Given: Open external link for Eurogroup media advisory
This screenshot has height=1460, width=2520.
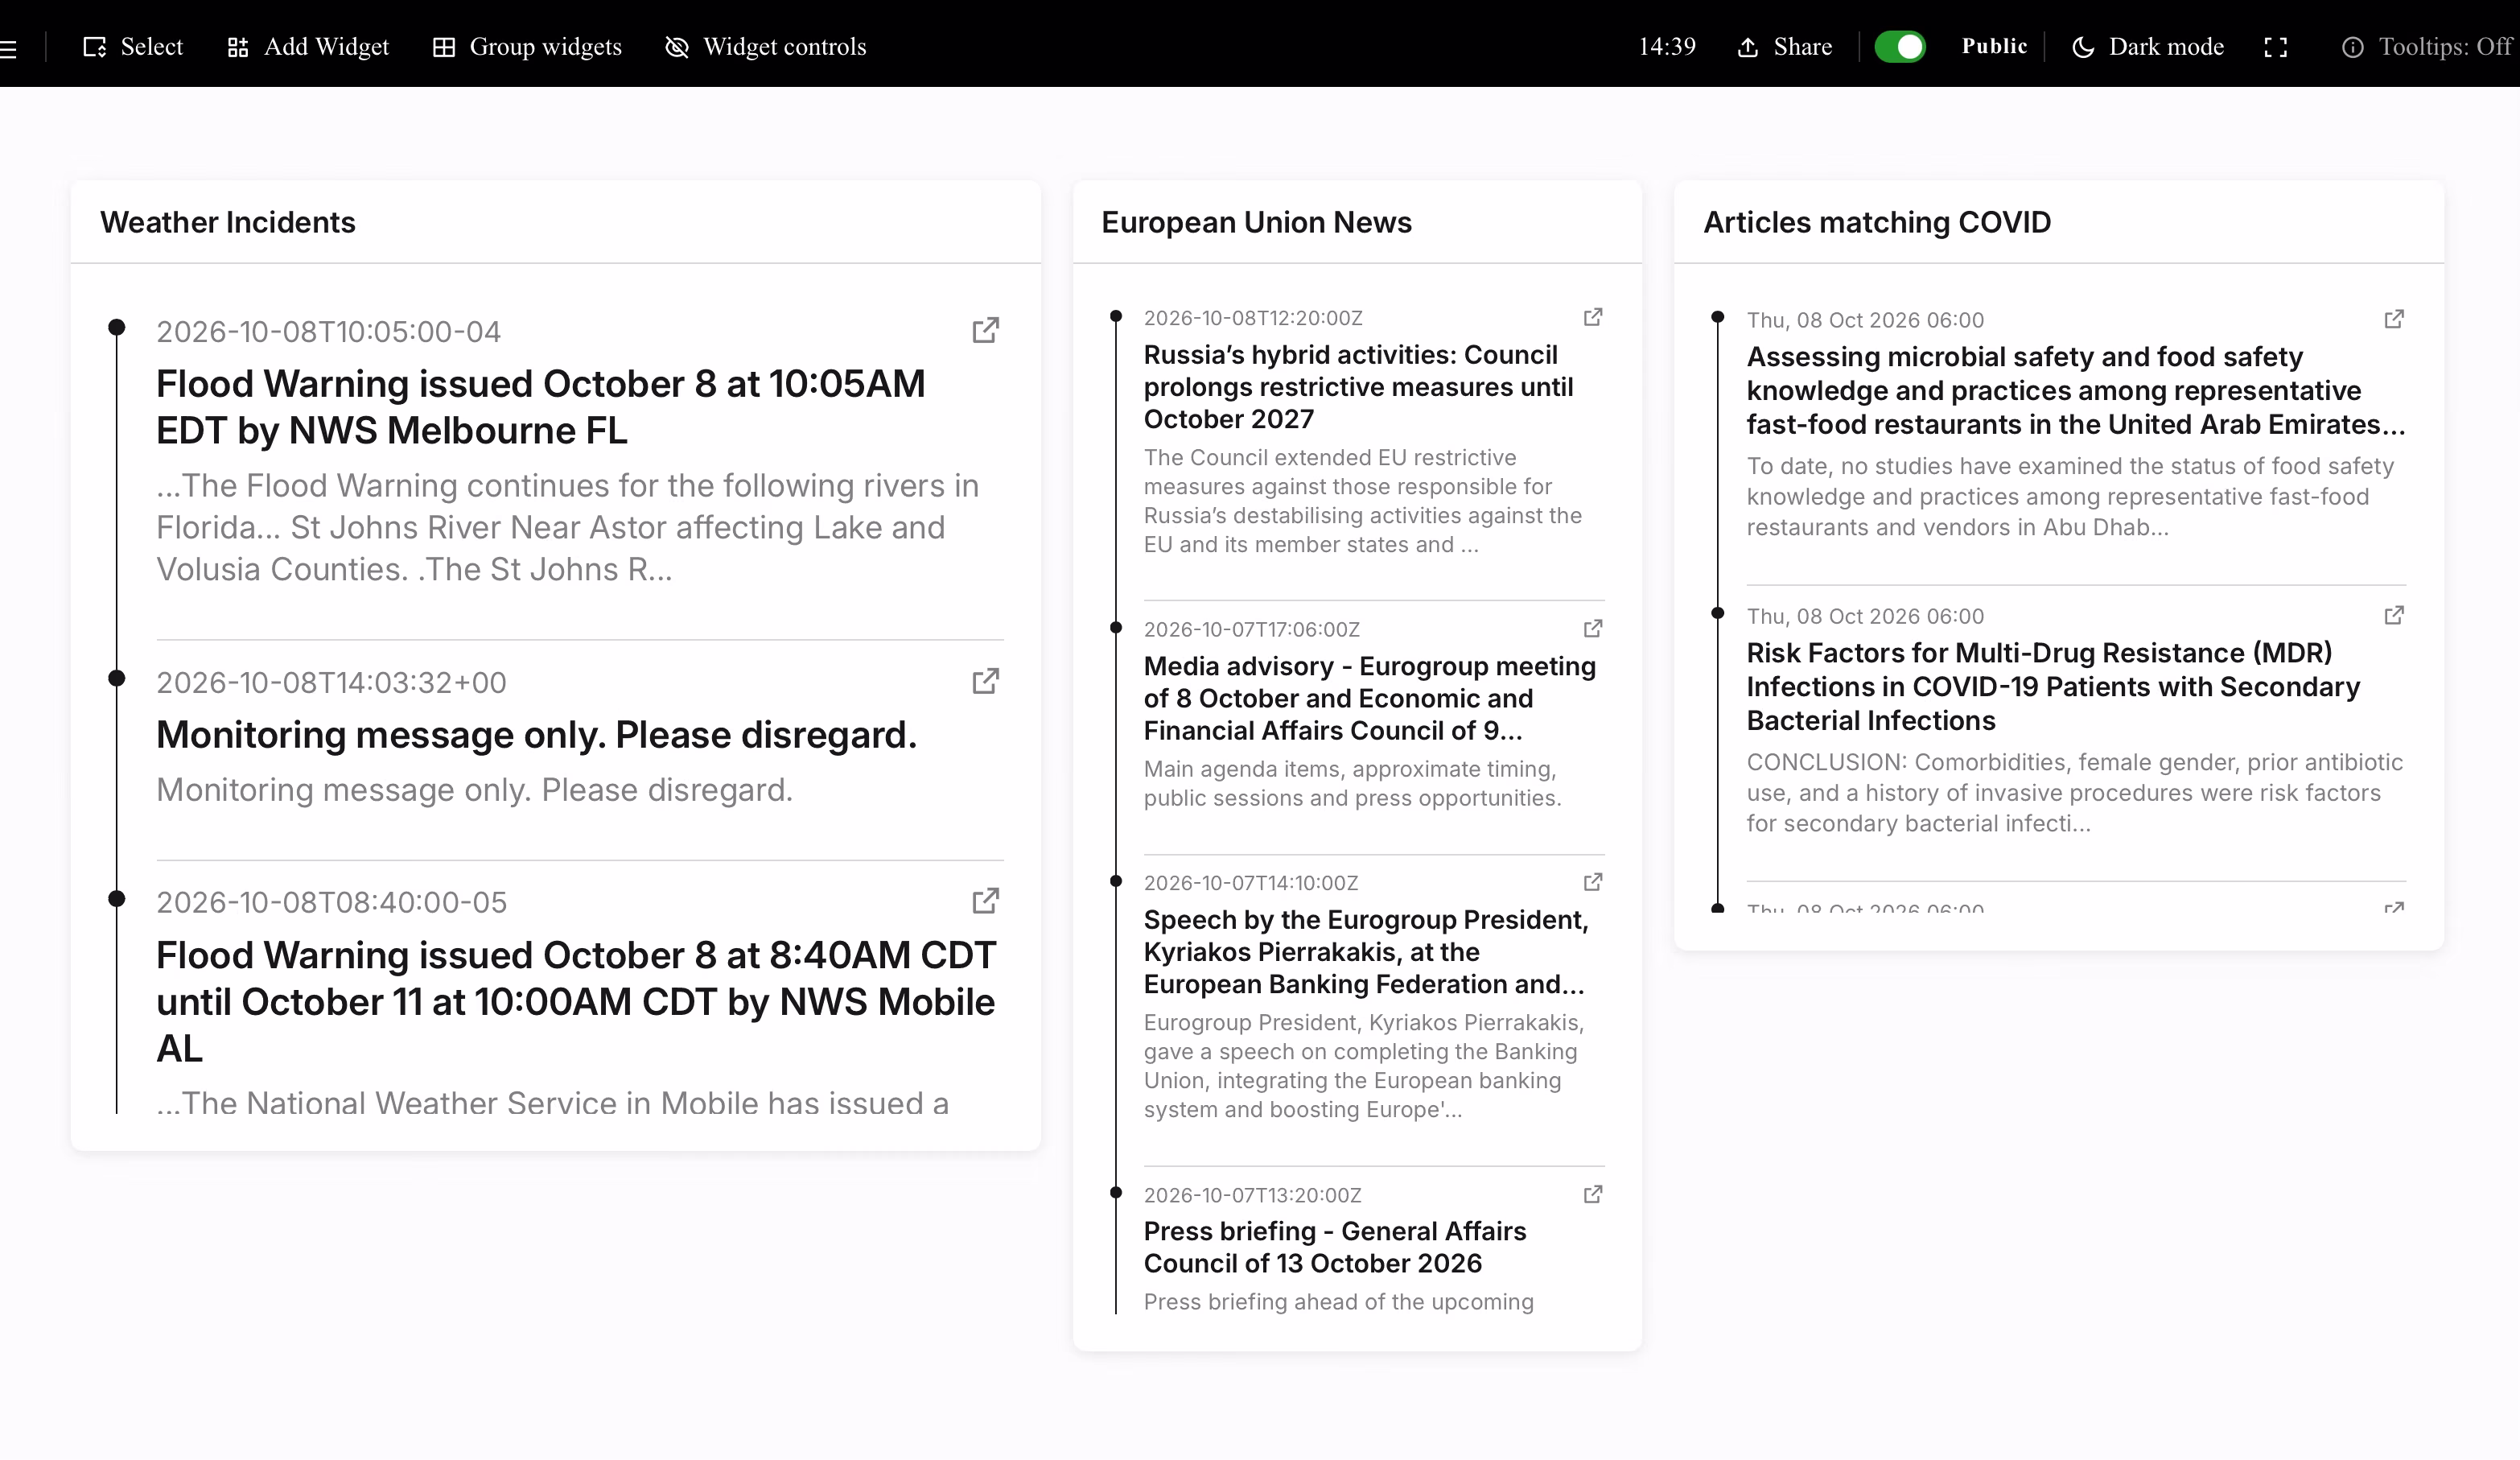Looking at the screenshot, I should pyautogui.click(x=1593, y=628).
